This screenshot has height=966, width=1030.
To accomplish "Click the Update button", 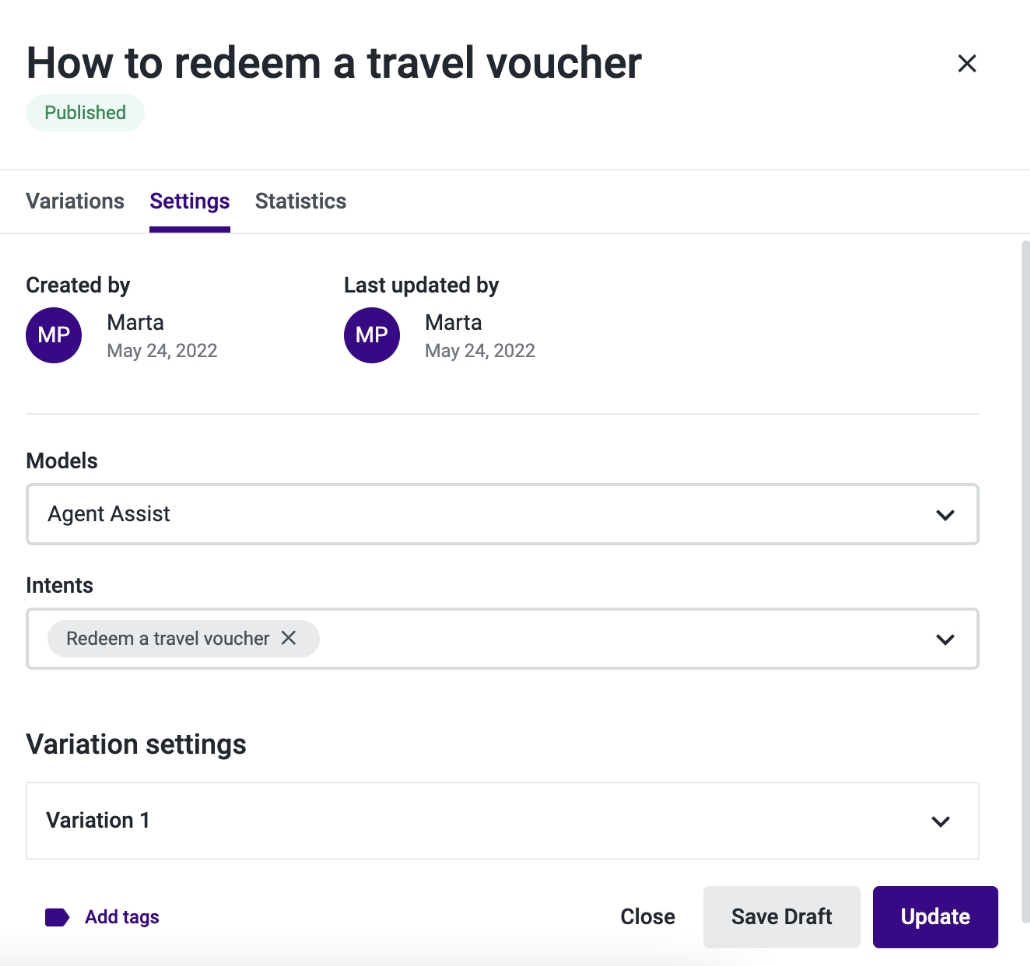I will click(935, 917).
